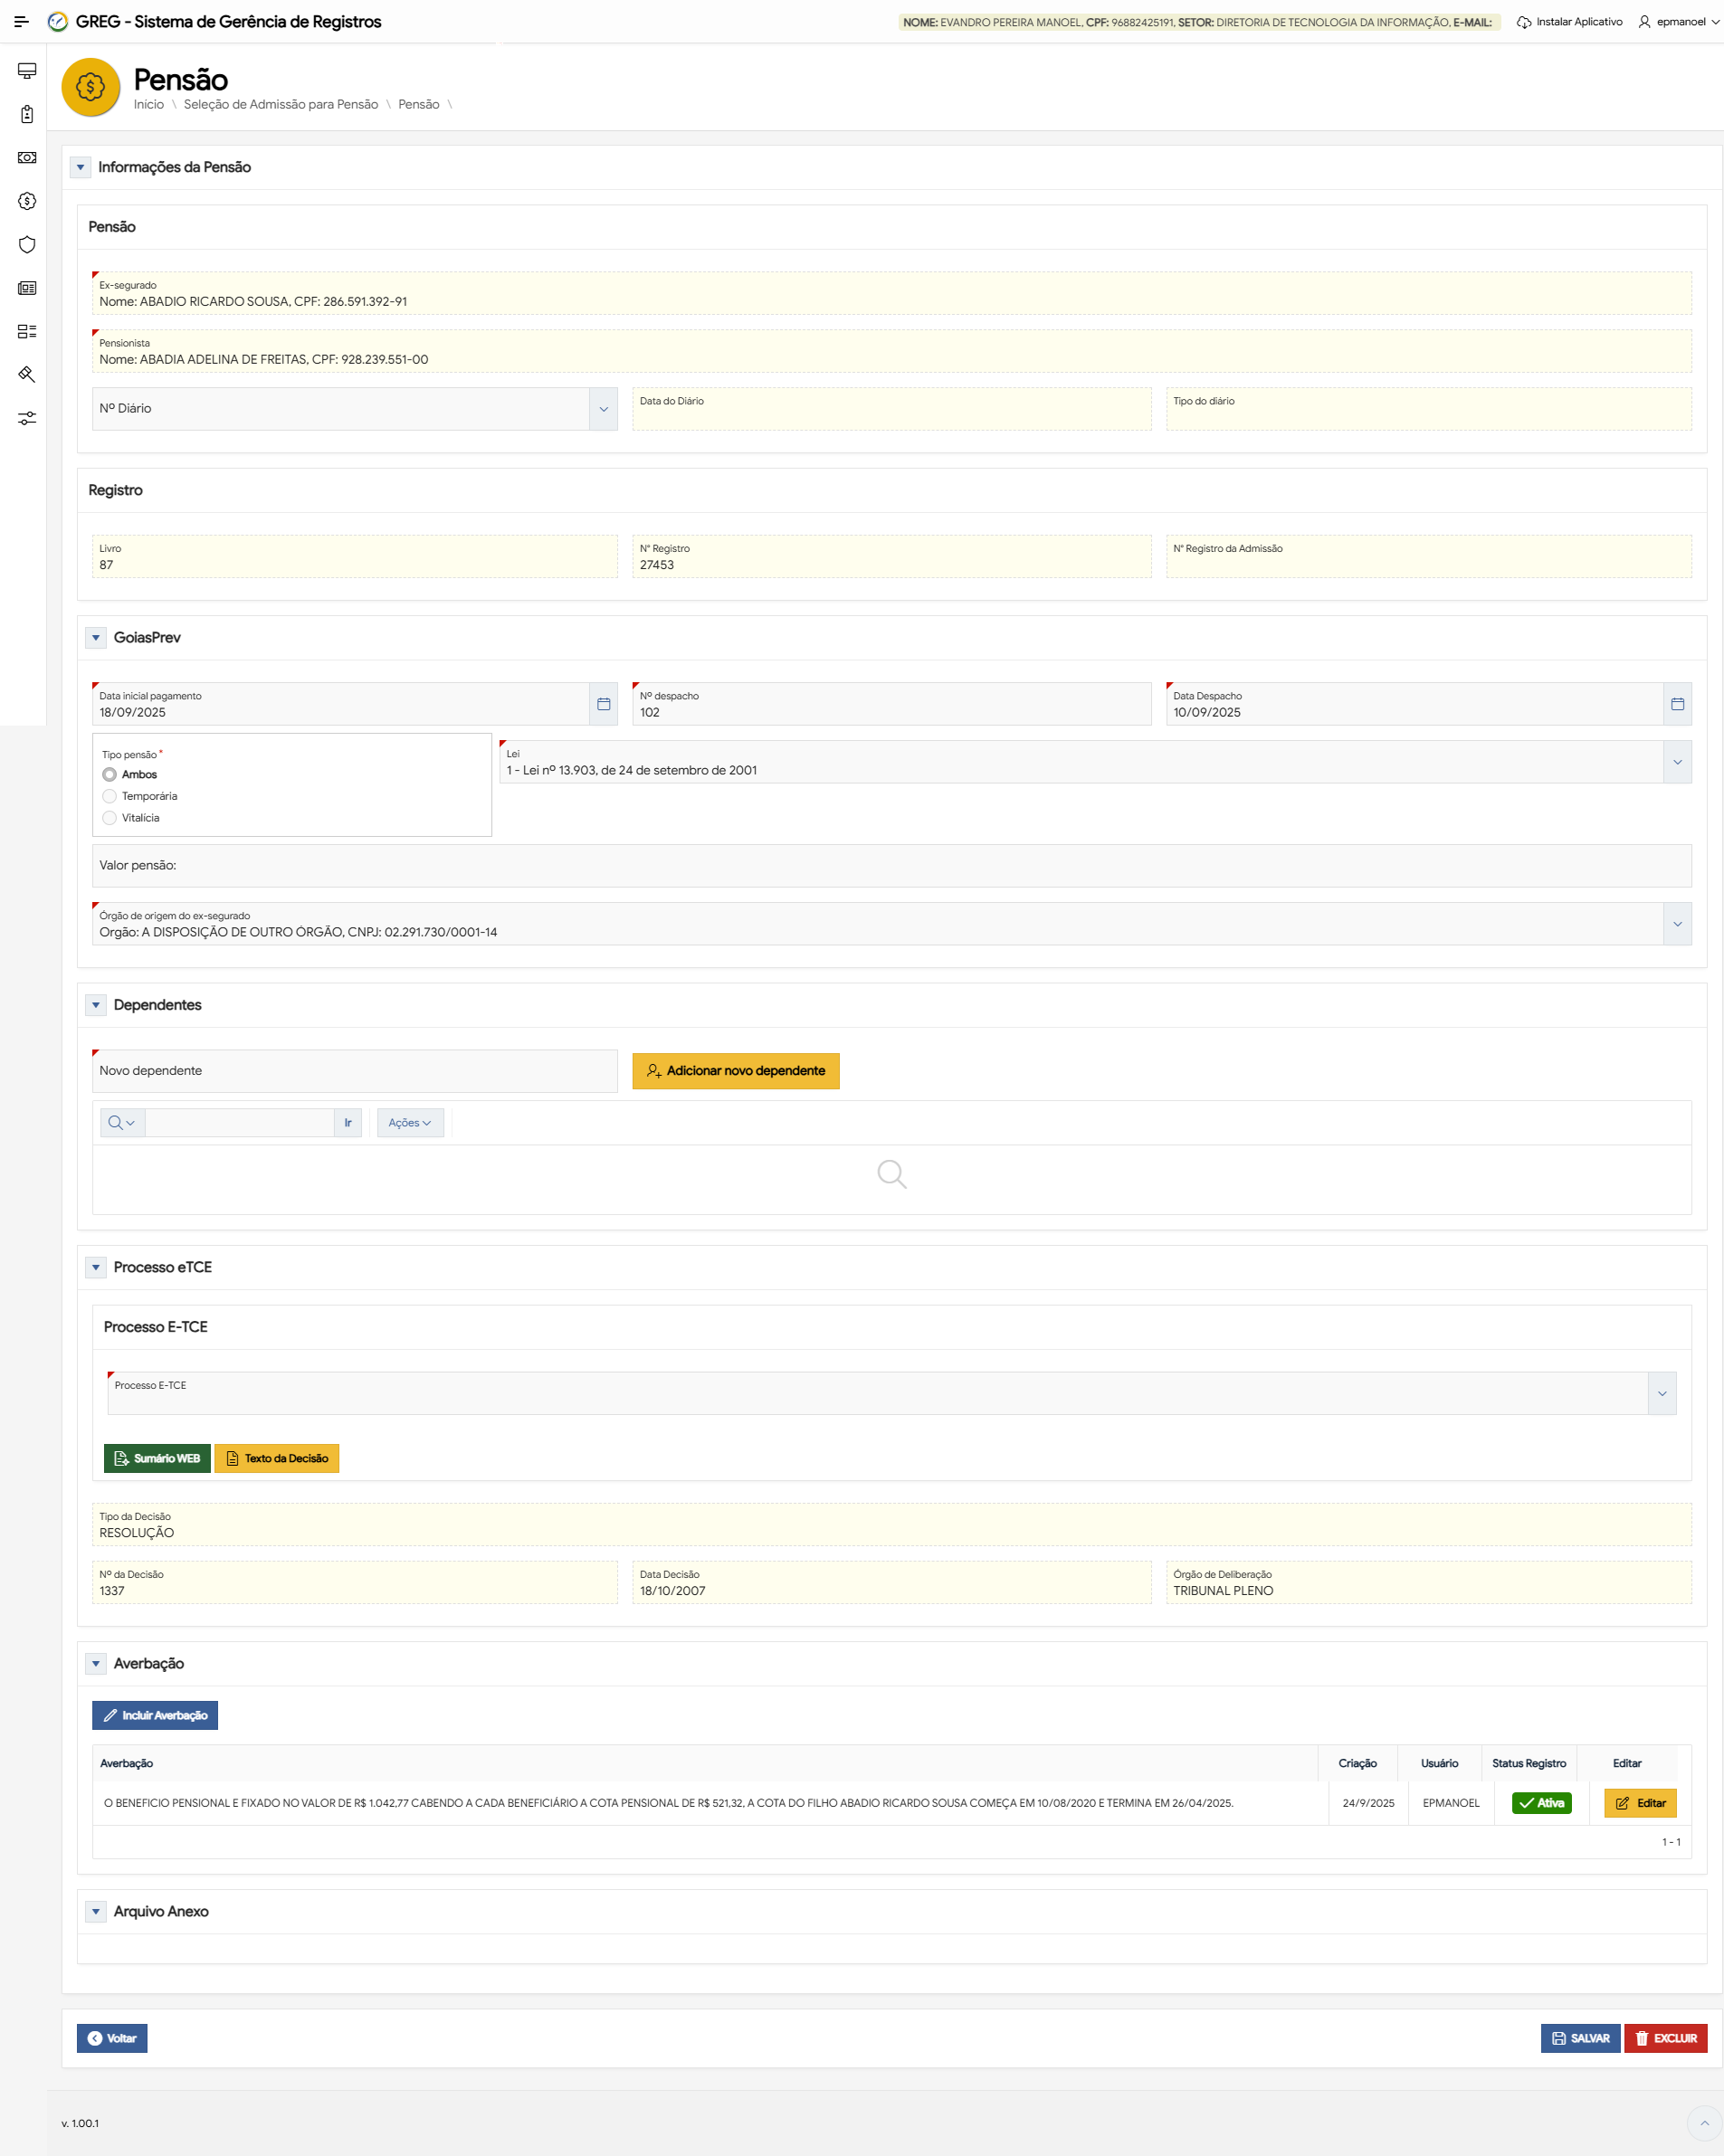
Task: Select the Vitalícia pension type
Action: (x=110, y=818)
